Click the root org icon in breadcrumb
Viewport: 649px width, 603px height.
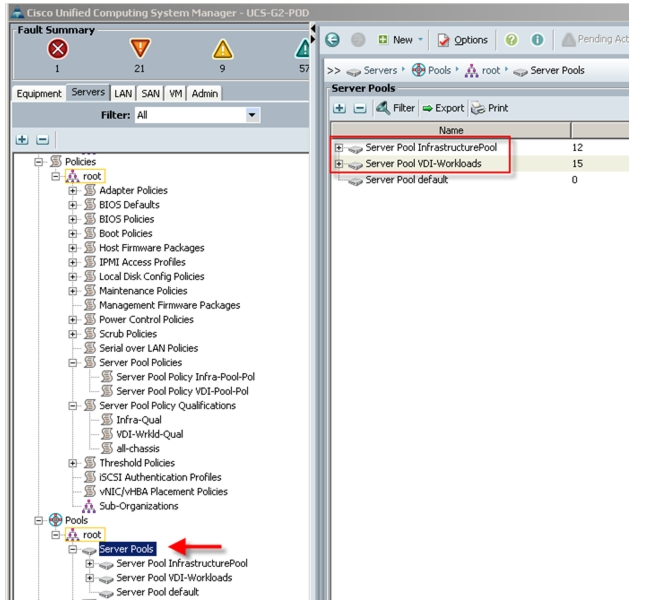click(x=471, y=71)
